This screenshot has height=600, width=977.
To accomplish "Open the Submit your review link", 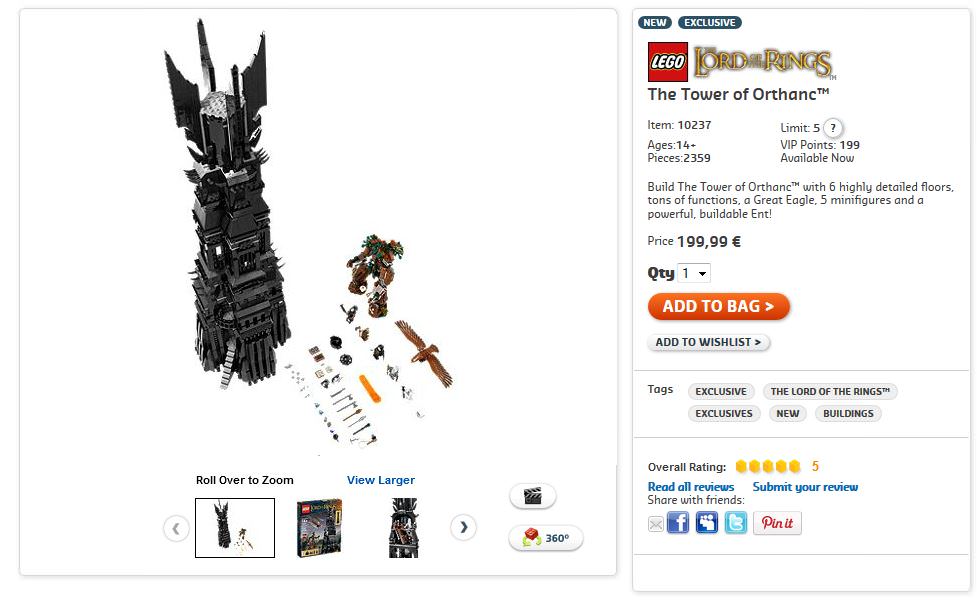I will [x=805, y=487].
